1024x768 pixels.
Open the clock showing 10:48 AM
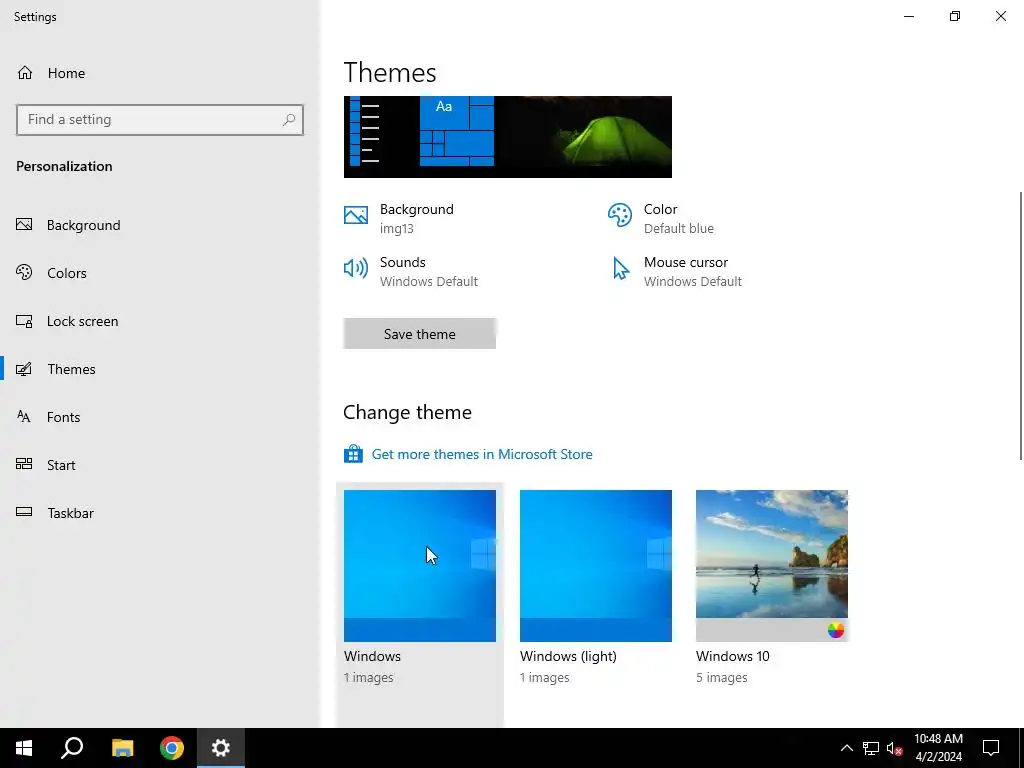pos(938,748)
